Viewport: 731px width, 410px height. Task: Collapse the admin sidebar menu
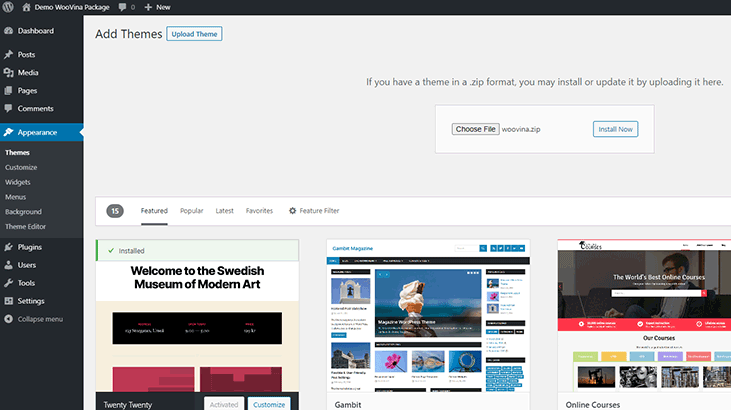40,319
